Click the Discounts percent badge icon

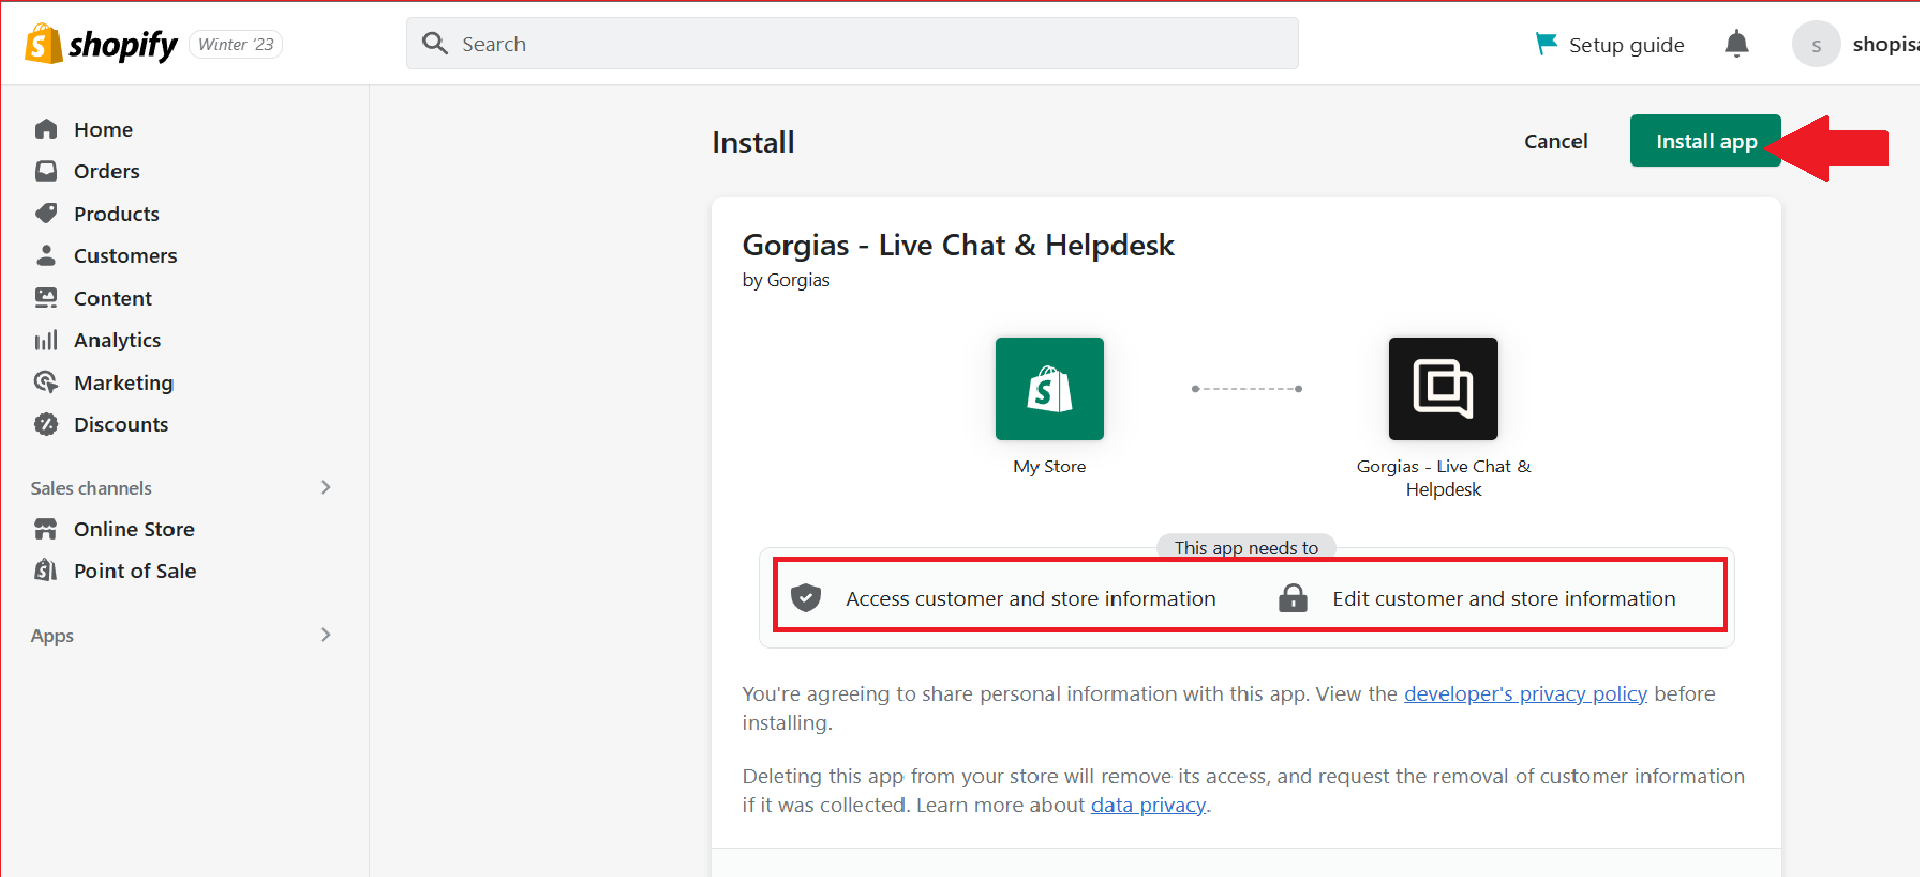coord(46,424)
